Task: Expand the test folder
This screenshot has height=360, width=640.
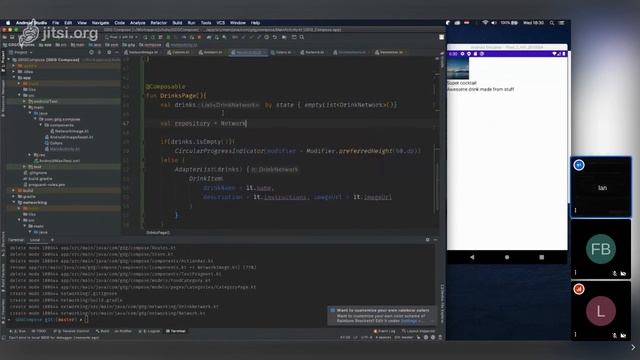Action: click(x=24, y=167)
